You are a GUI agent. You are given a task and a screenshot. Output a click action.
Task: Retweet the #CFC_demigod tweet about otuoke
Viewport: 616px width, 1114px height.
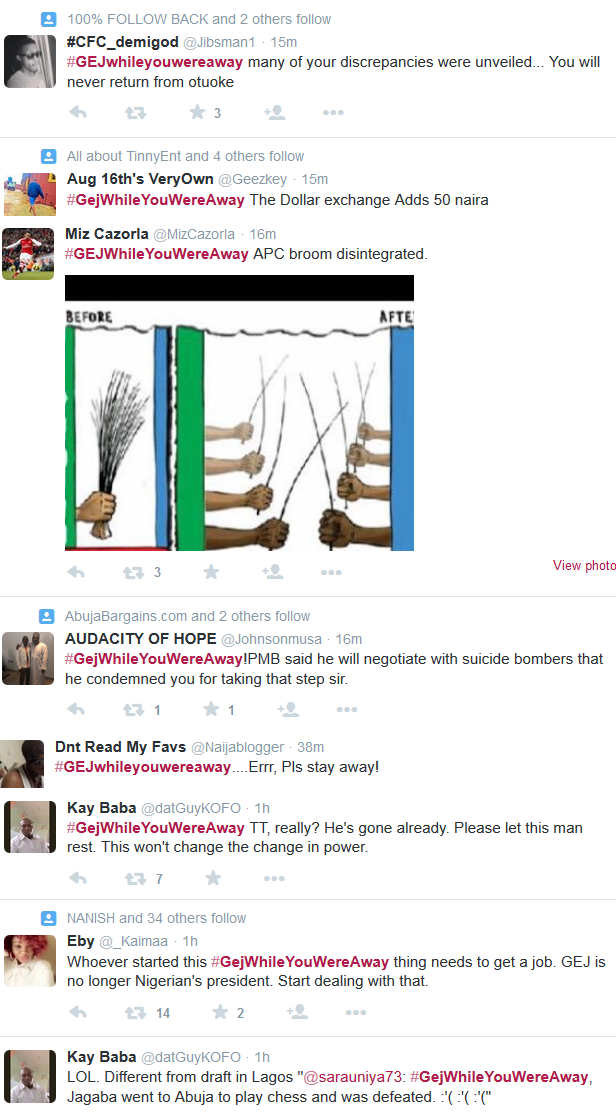(x=136, y=112)
